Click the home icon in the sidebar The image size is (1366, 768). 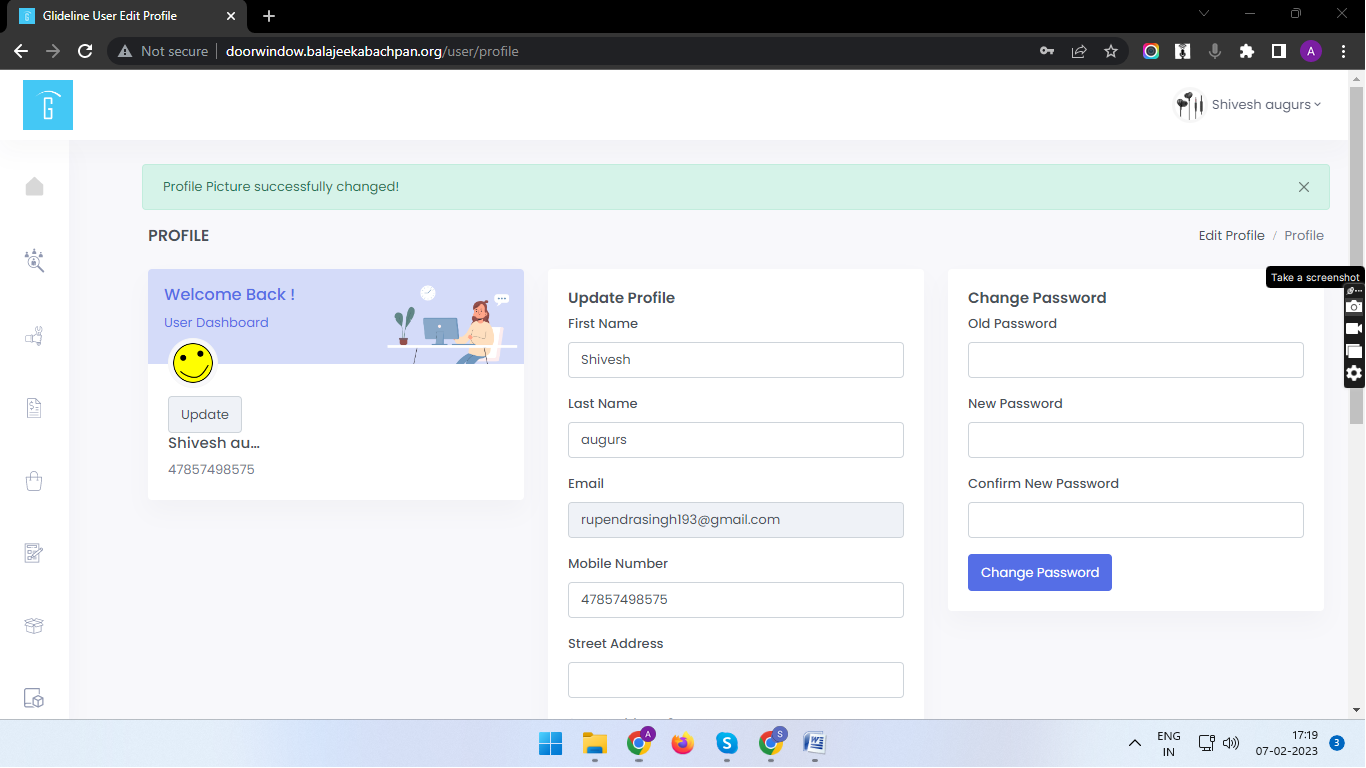pos(34,186)
